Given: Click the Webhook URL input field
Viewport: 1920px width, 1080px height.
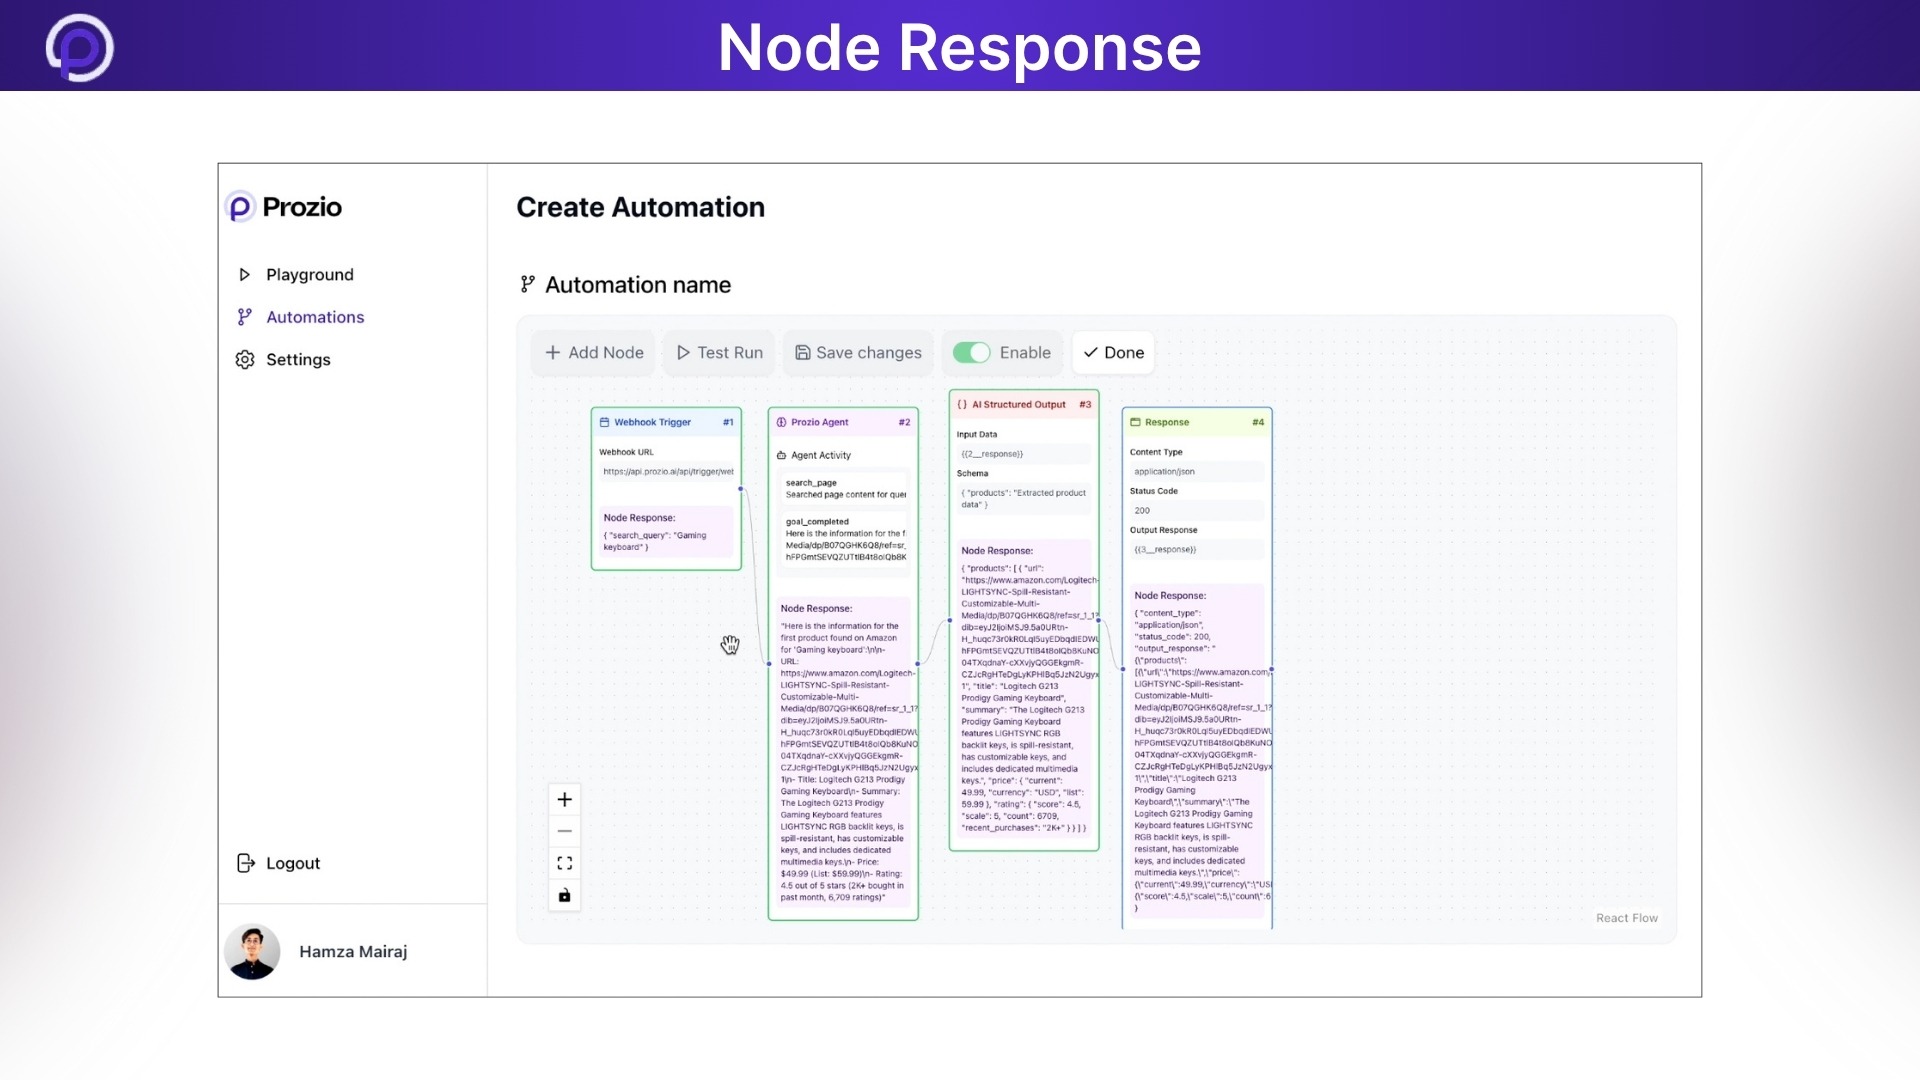Looking at the screenshot, I should 667,472.
